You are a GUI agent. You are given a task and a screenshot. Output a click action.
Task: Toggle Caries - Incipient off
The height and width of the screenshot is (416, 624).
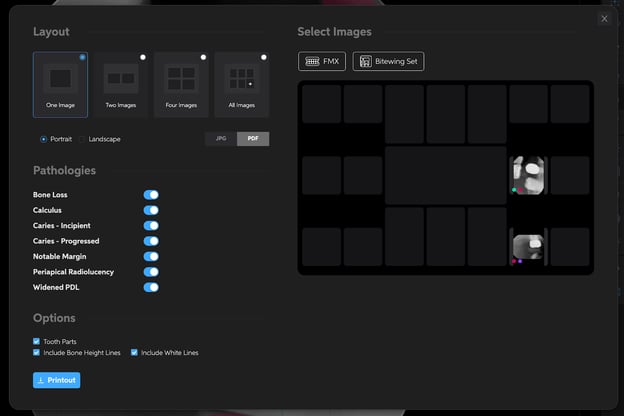tap(151, 226)
